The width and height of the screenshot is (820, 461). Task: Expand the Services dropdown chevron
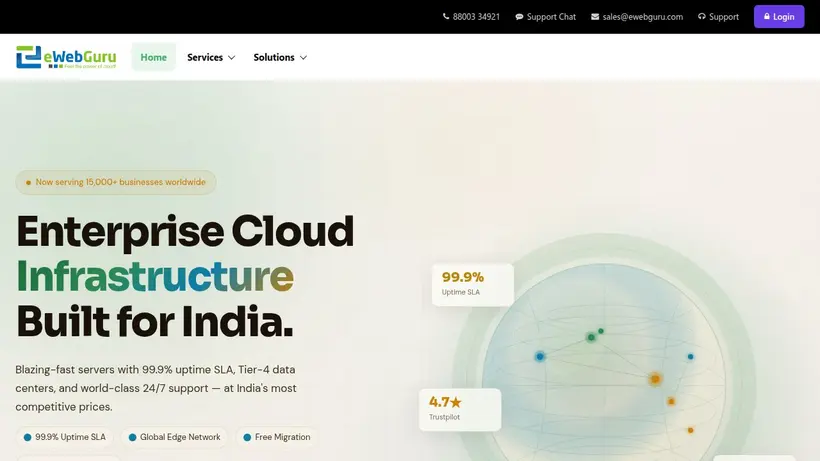(x=232, y=57)
